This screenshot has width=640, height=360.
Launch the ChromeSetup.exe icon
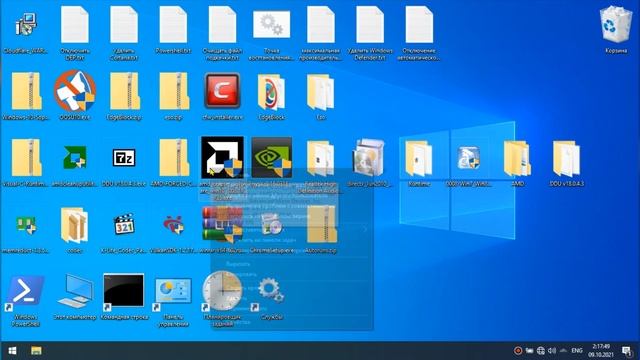(x=271, y=224)
